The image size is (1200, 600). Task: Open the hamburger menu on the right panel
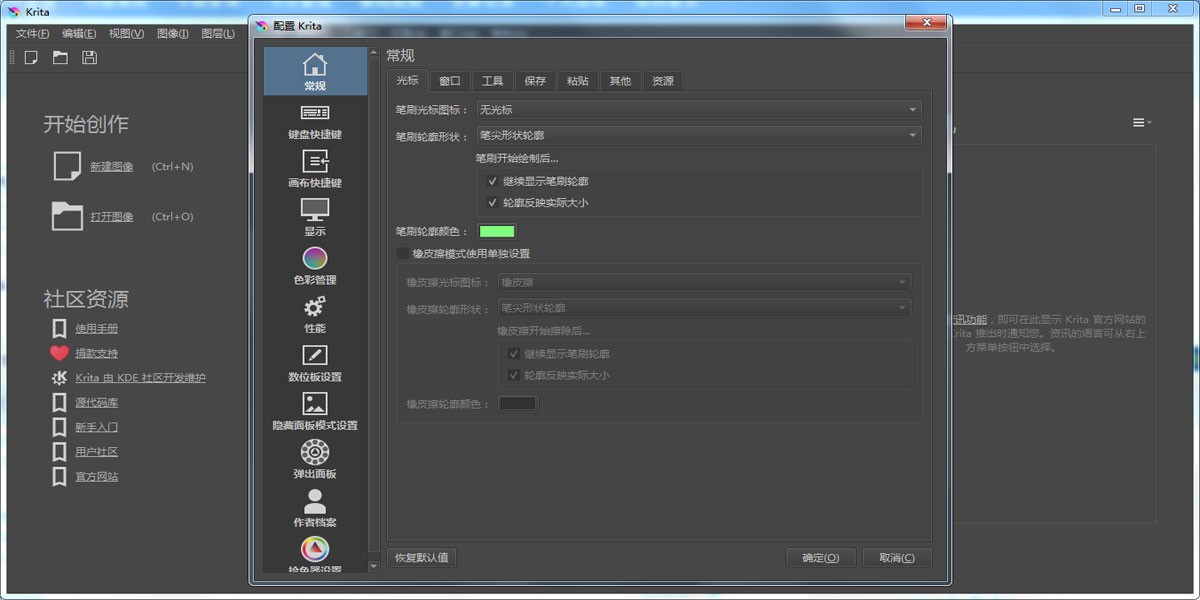click(x=1140, y=121)
